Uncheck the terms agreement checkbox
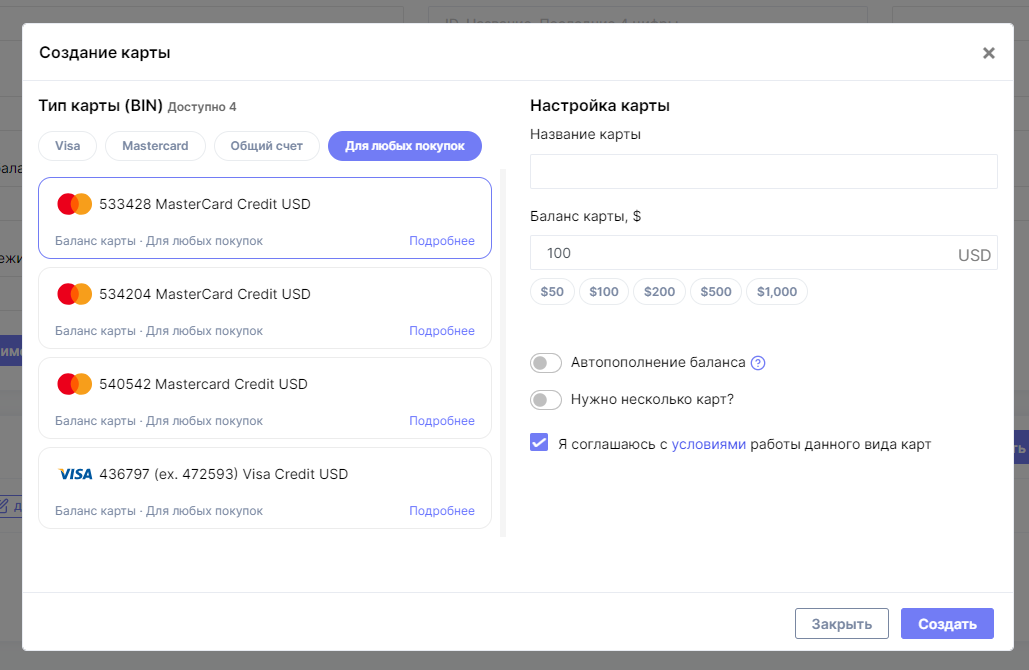The image size is (1029, 670). (x=539, y=443)
